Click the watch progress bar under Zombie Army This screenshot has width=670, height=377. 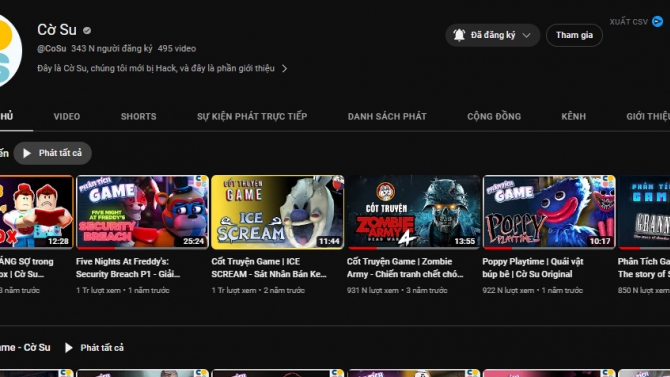point(413,248)
